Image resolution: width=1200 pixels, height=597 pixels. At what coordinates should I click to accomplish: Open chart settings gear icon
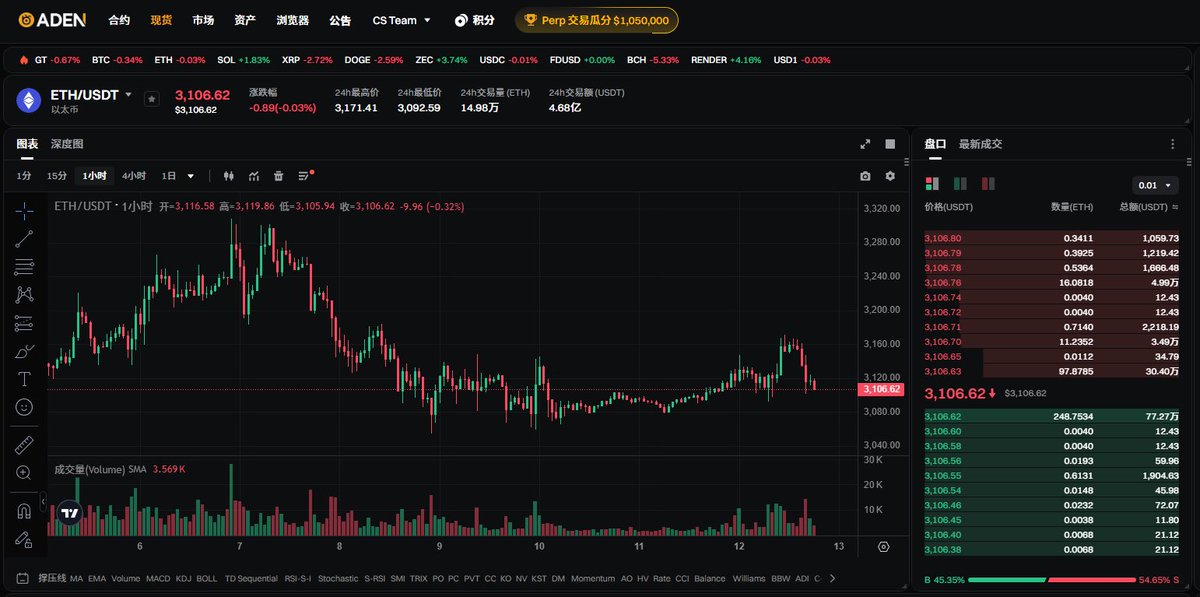890,176
